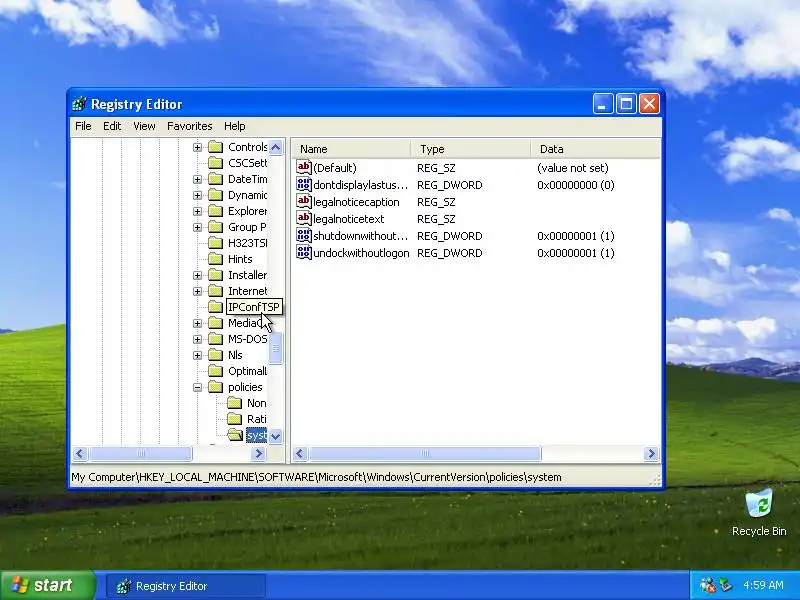The image size is (800, 600).
Task: Select the DateTime folder icon
Action: (x=216, y=179)
